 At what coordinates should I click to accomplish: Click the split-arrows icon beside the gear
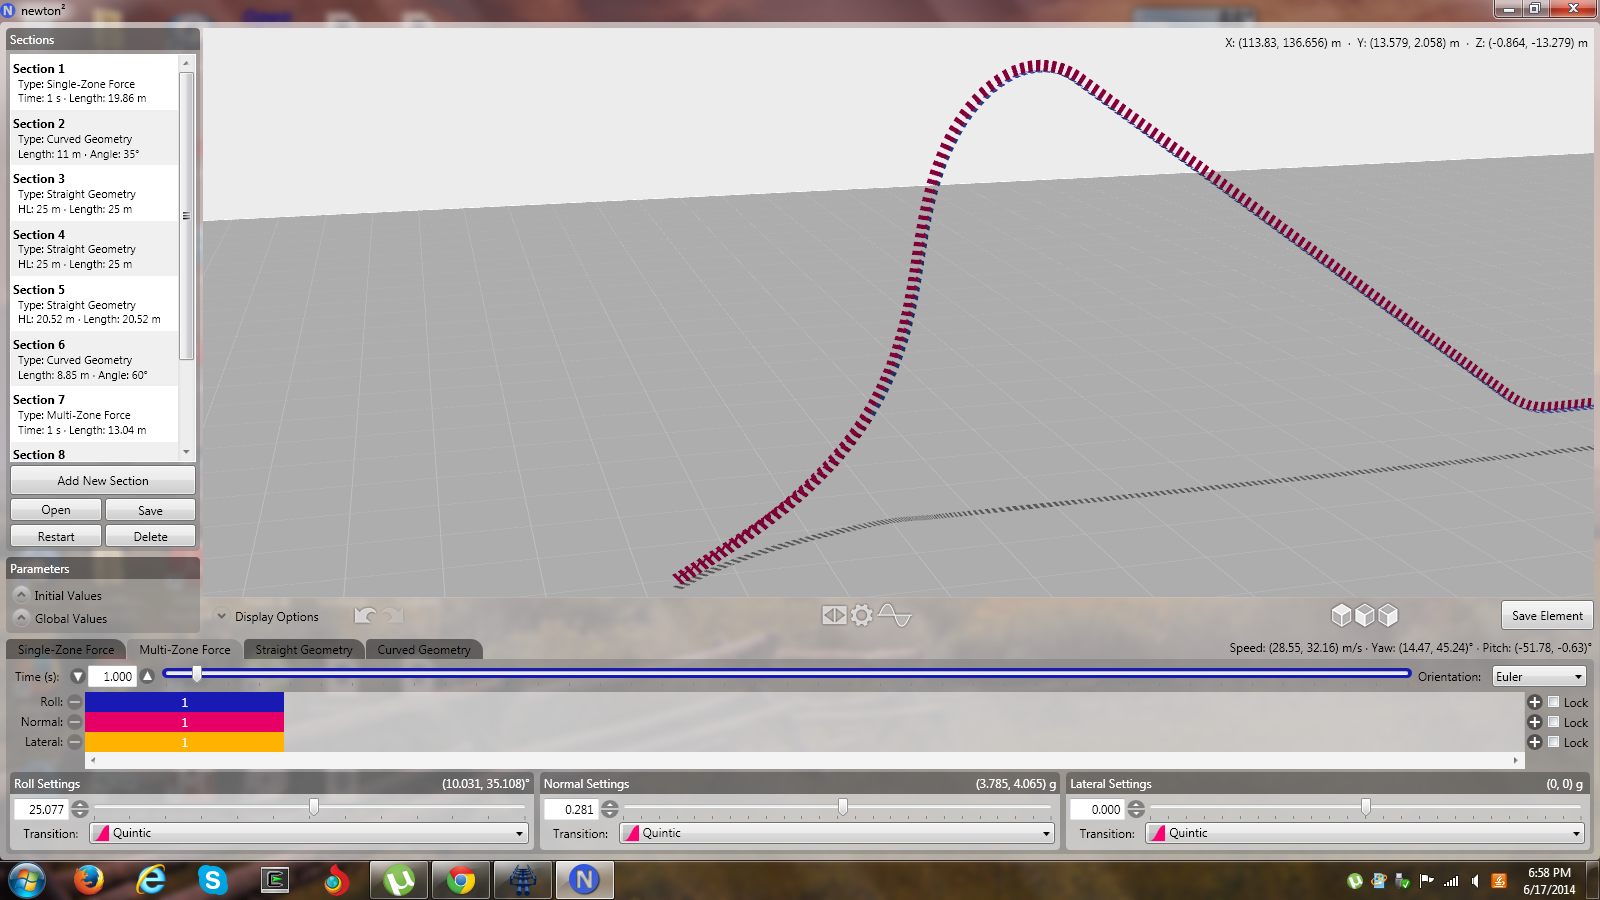click(834, 616)
